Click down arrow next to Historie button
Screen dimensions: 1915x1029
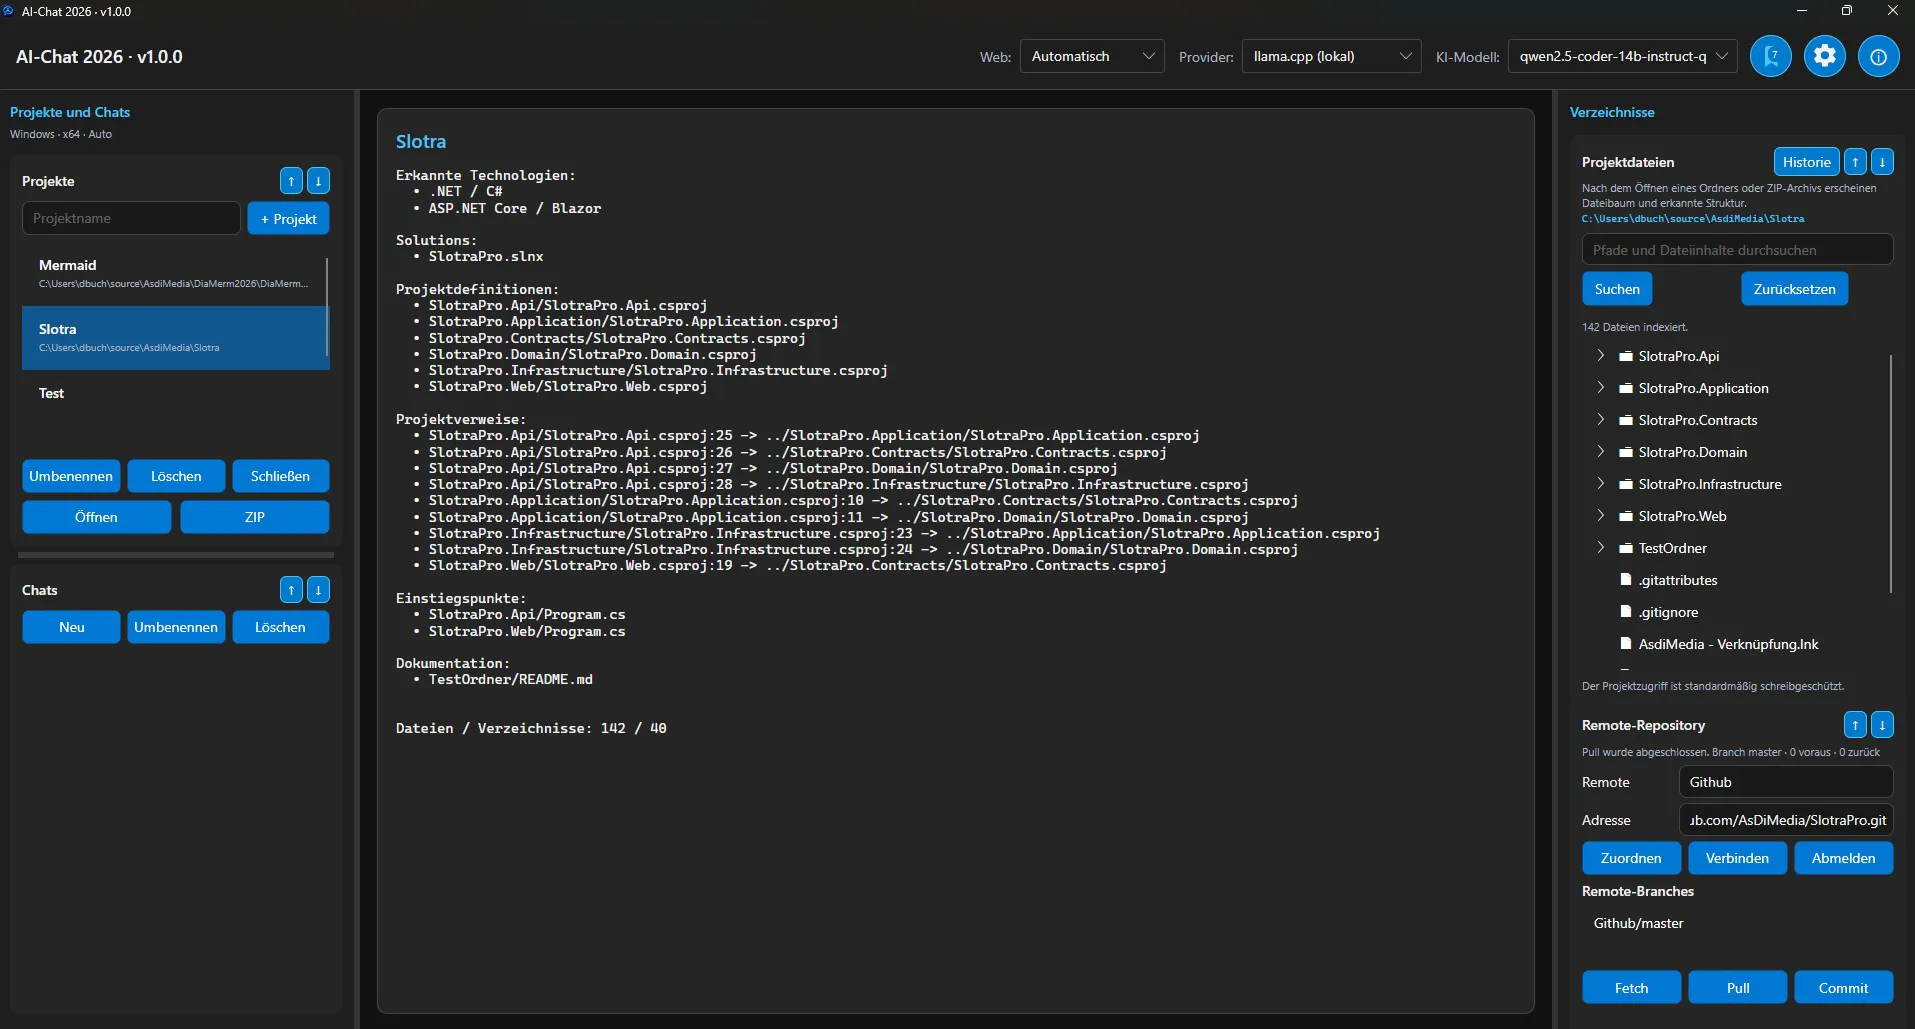coord(1882,162)
